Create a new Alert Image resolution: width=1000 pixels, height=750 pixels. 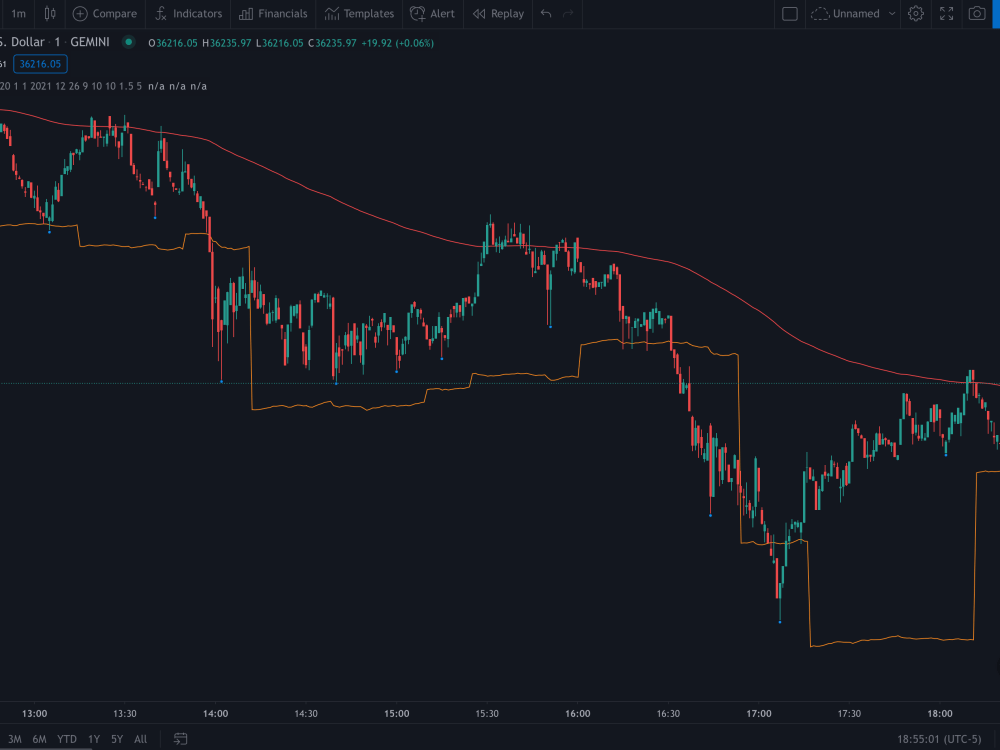[x=432, y=14]
